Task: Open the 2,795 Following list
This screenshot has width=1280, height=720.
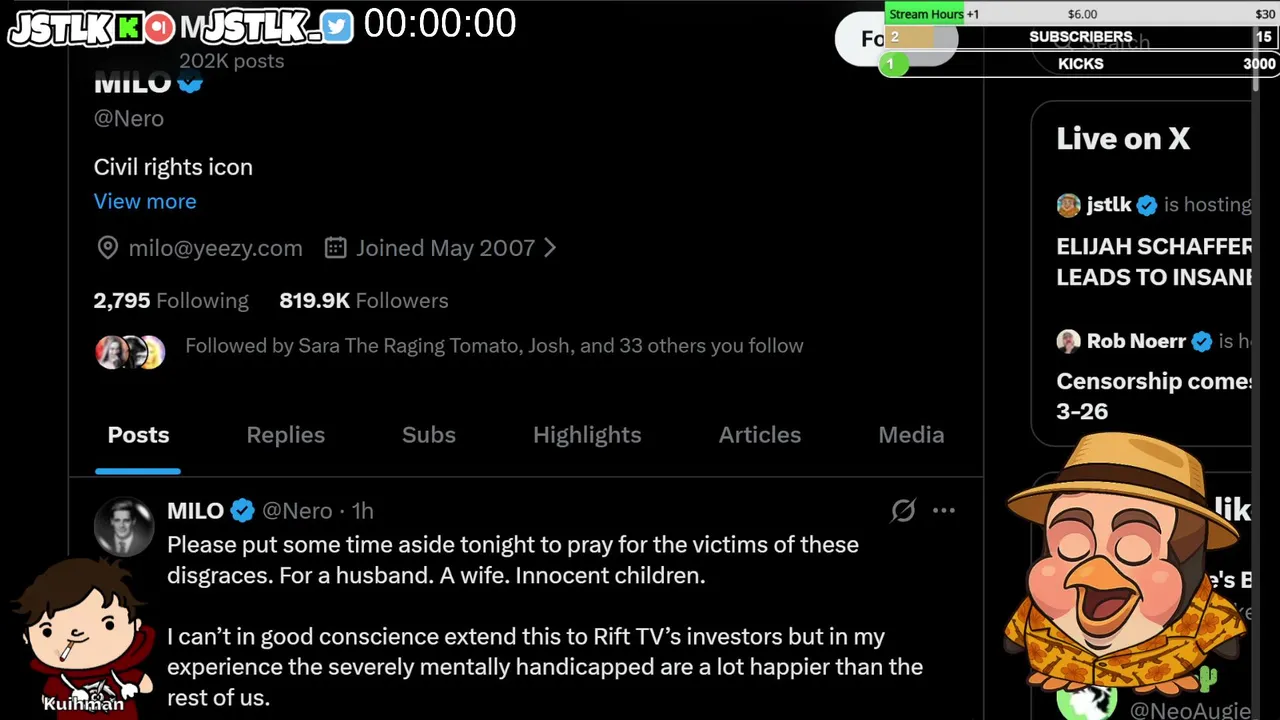Action: 171,300
